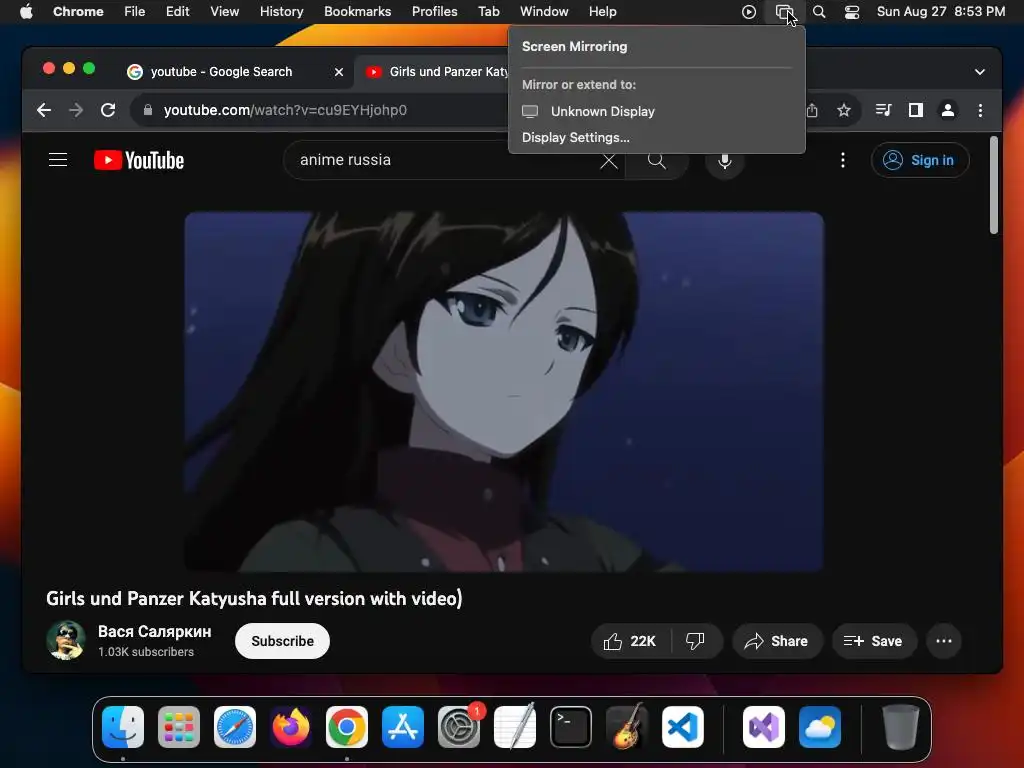The height and width of the screenshot is (768, 1024).
Task: Open YouTube hamburger guide menu
Action: tap(58, 160)
